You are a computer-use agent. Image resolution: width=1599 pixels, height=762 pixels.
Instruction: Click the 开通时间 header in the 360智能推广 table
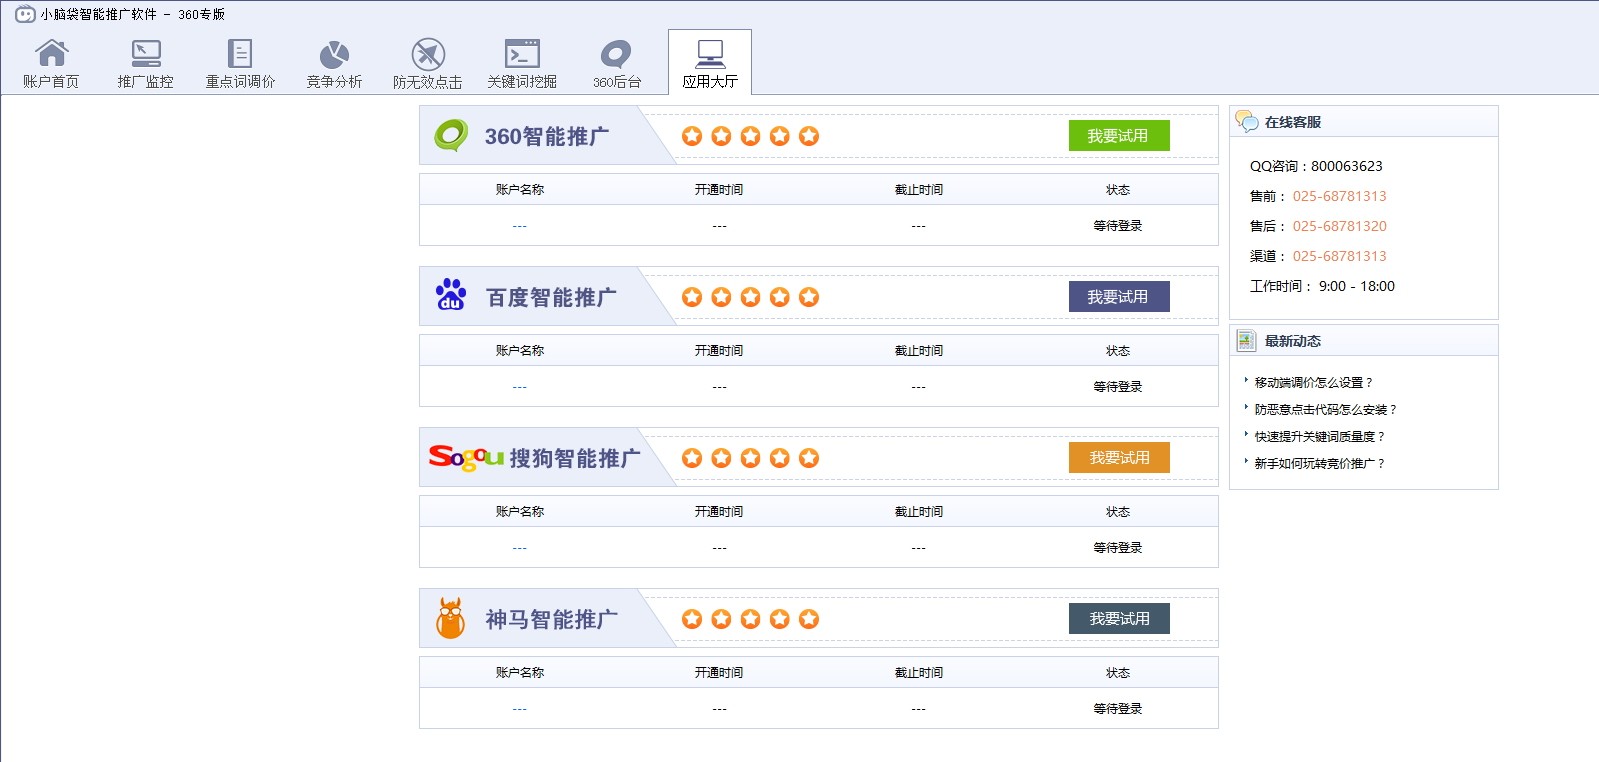click(719, 190)
